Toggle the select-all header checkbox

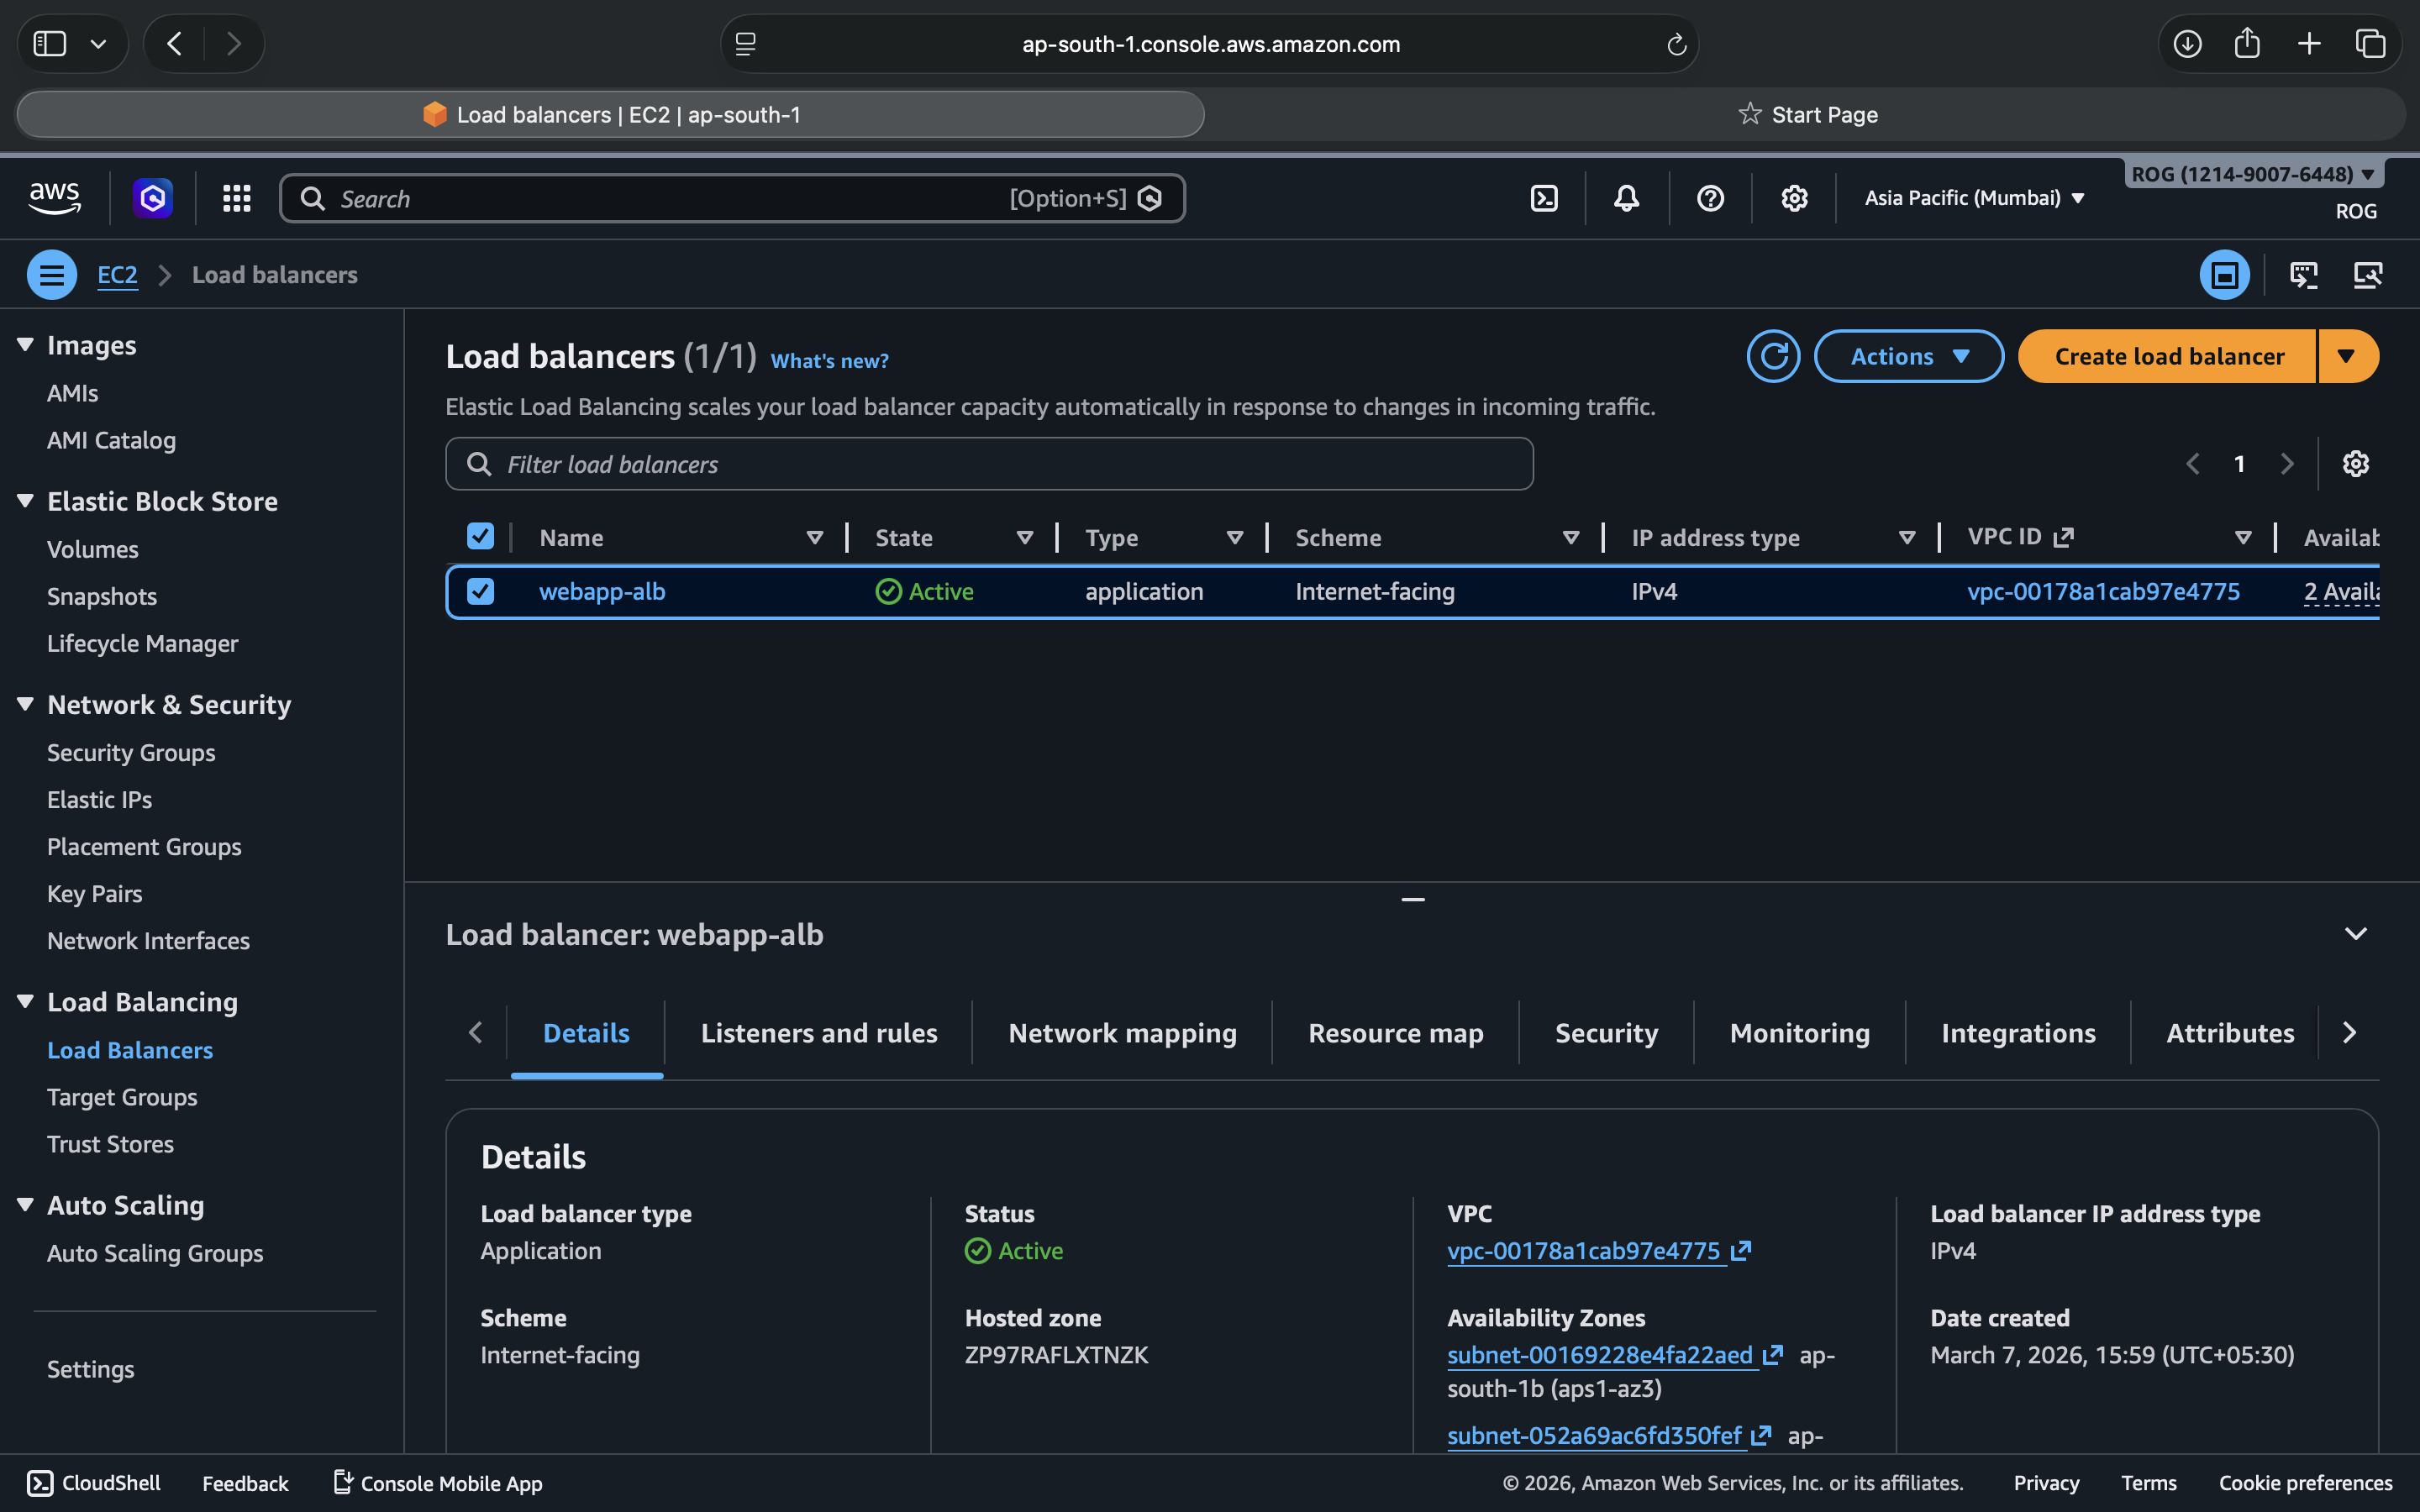tap(480, 537)
